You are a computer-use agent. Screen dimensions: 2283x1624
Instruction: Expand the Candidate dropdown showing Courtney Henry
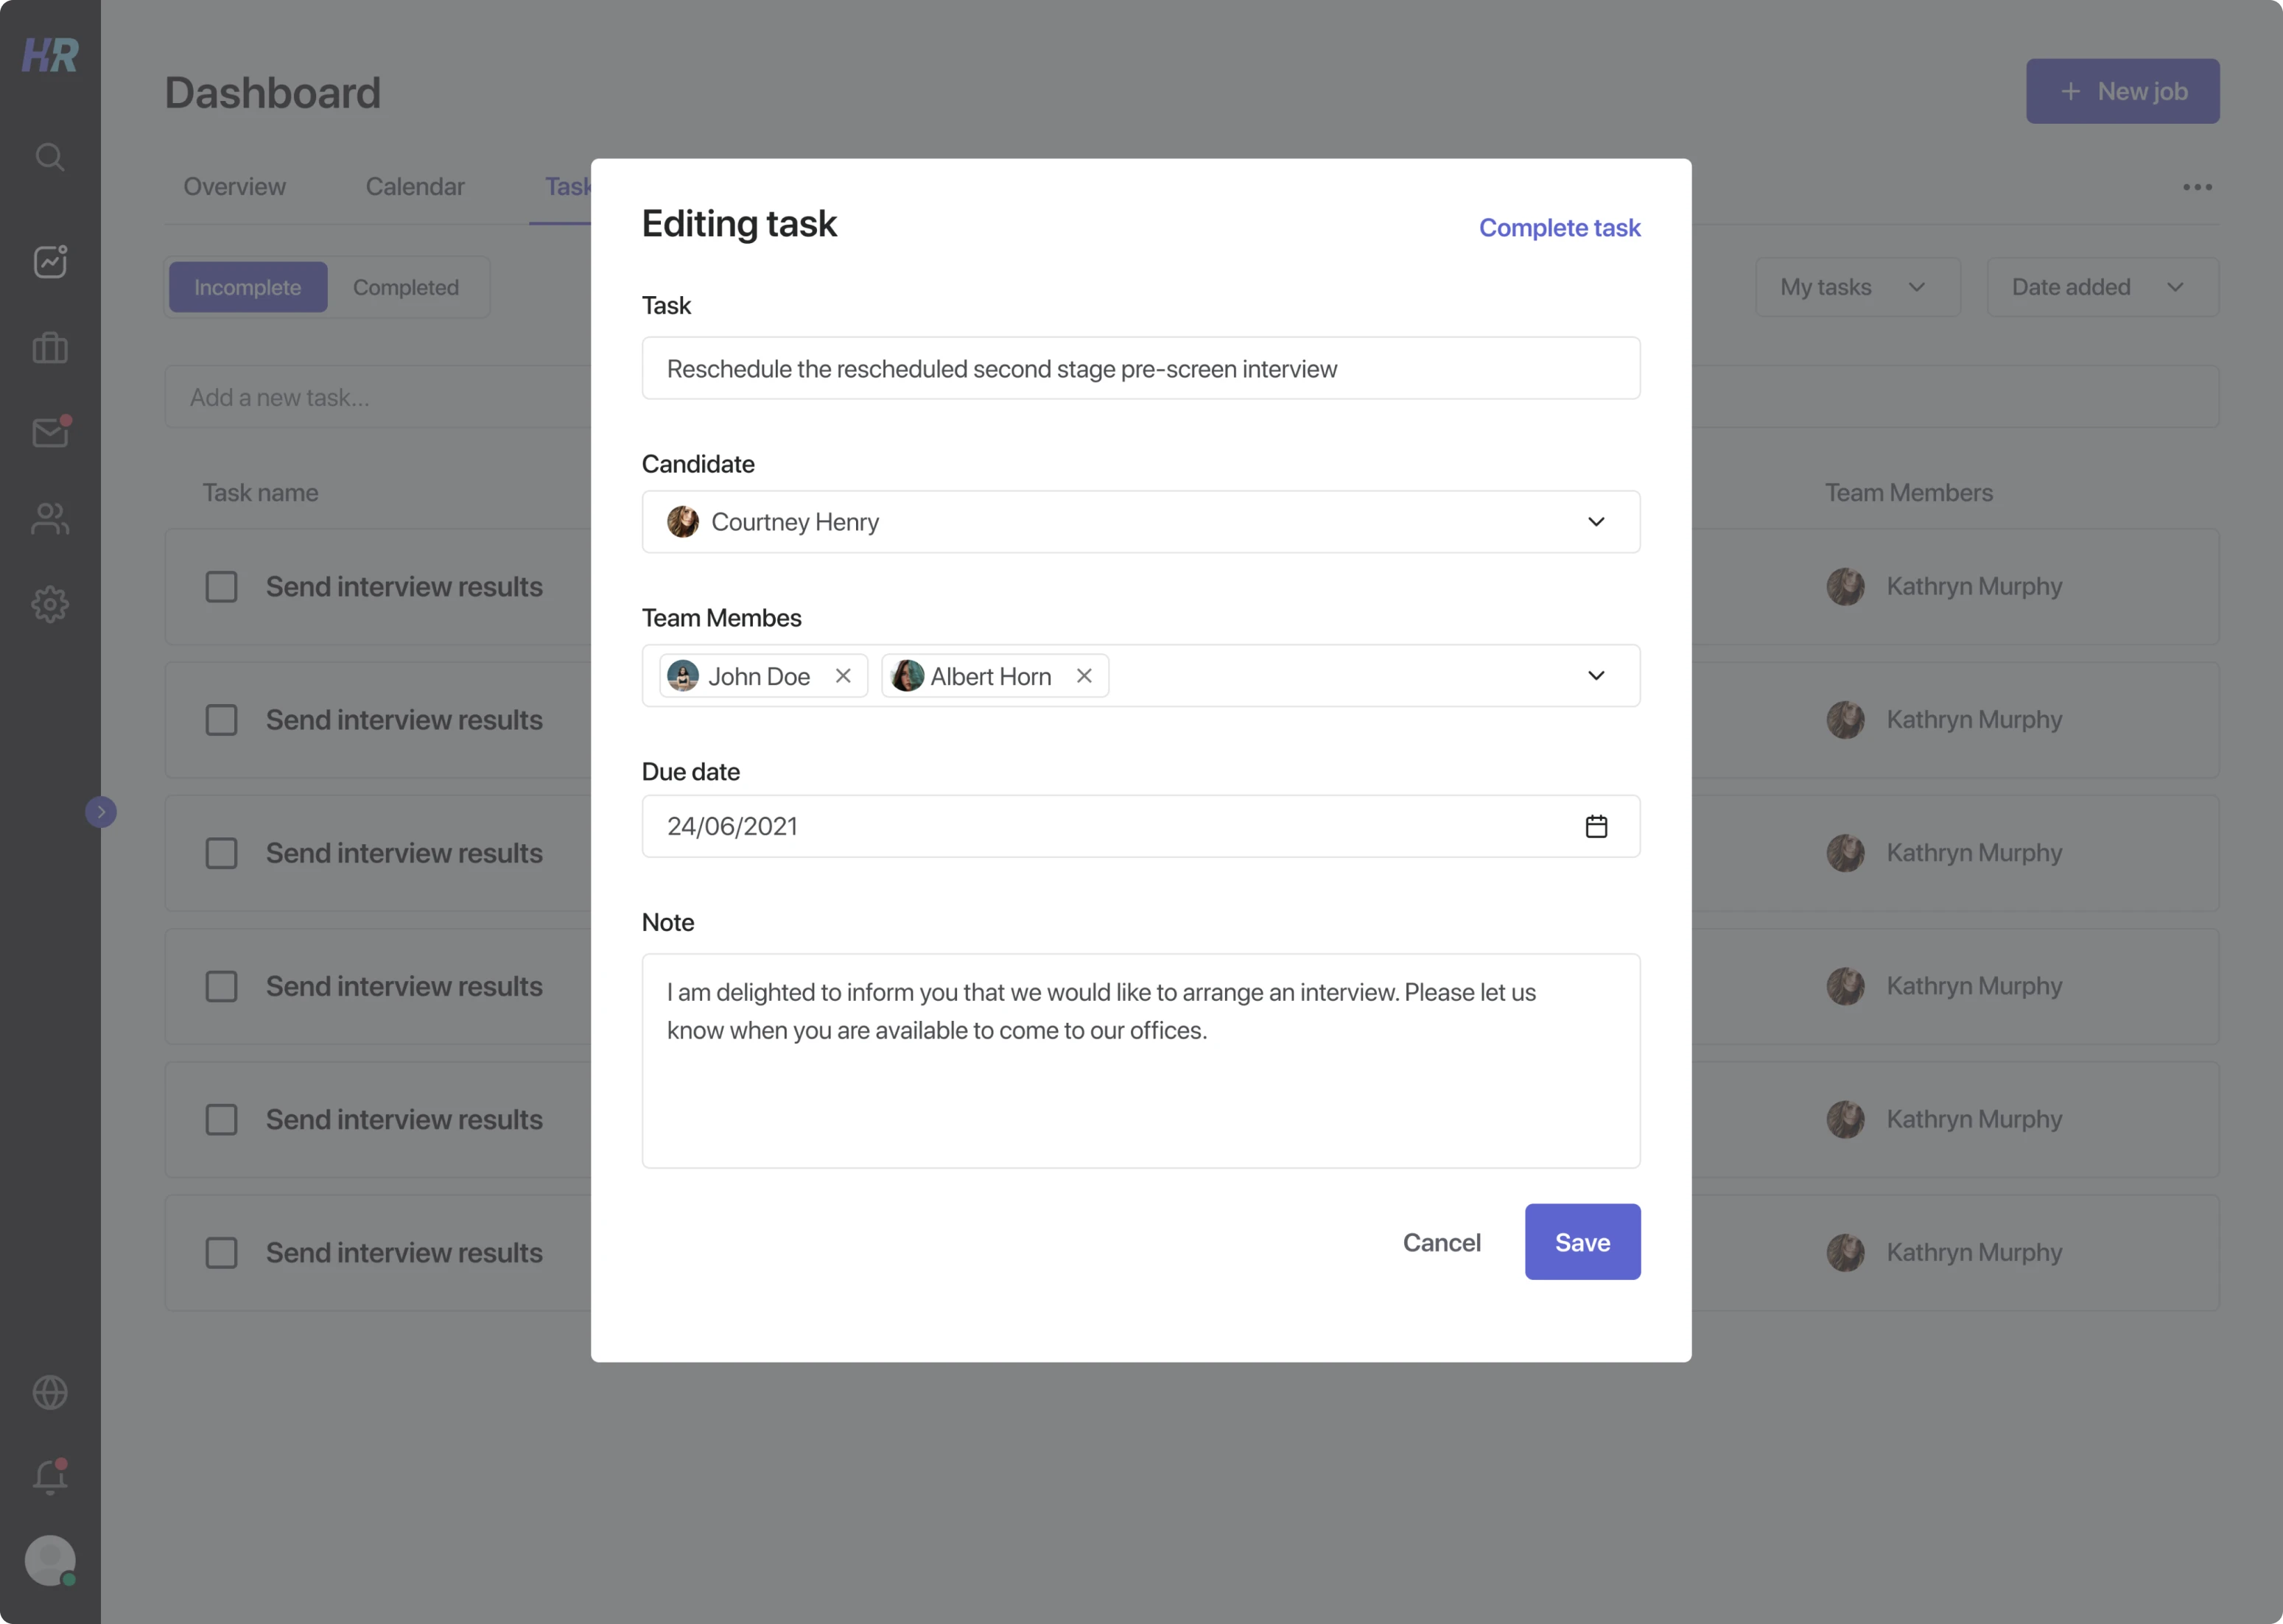1596,522
